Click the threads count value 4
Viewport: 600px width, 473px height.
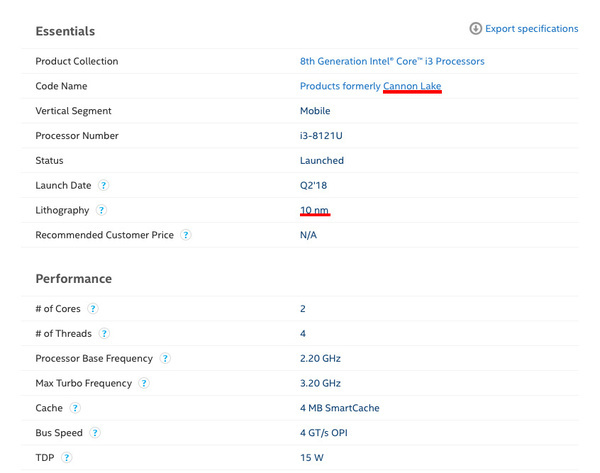pos(303,334)
